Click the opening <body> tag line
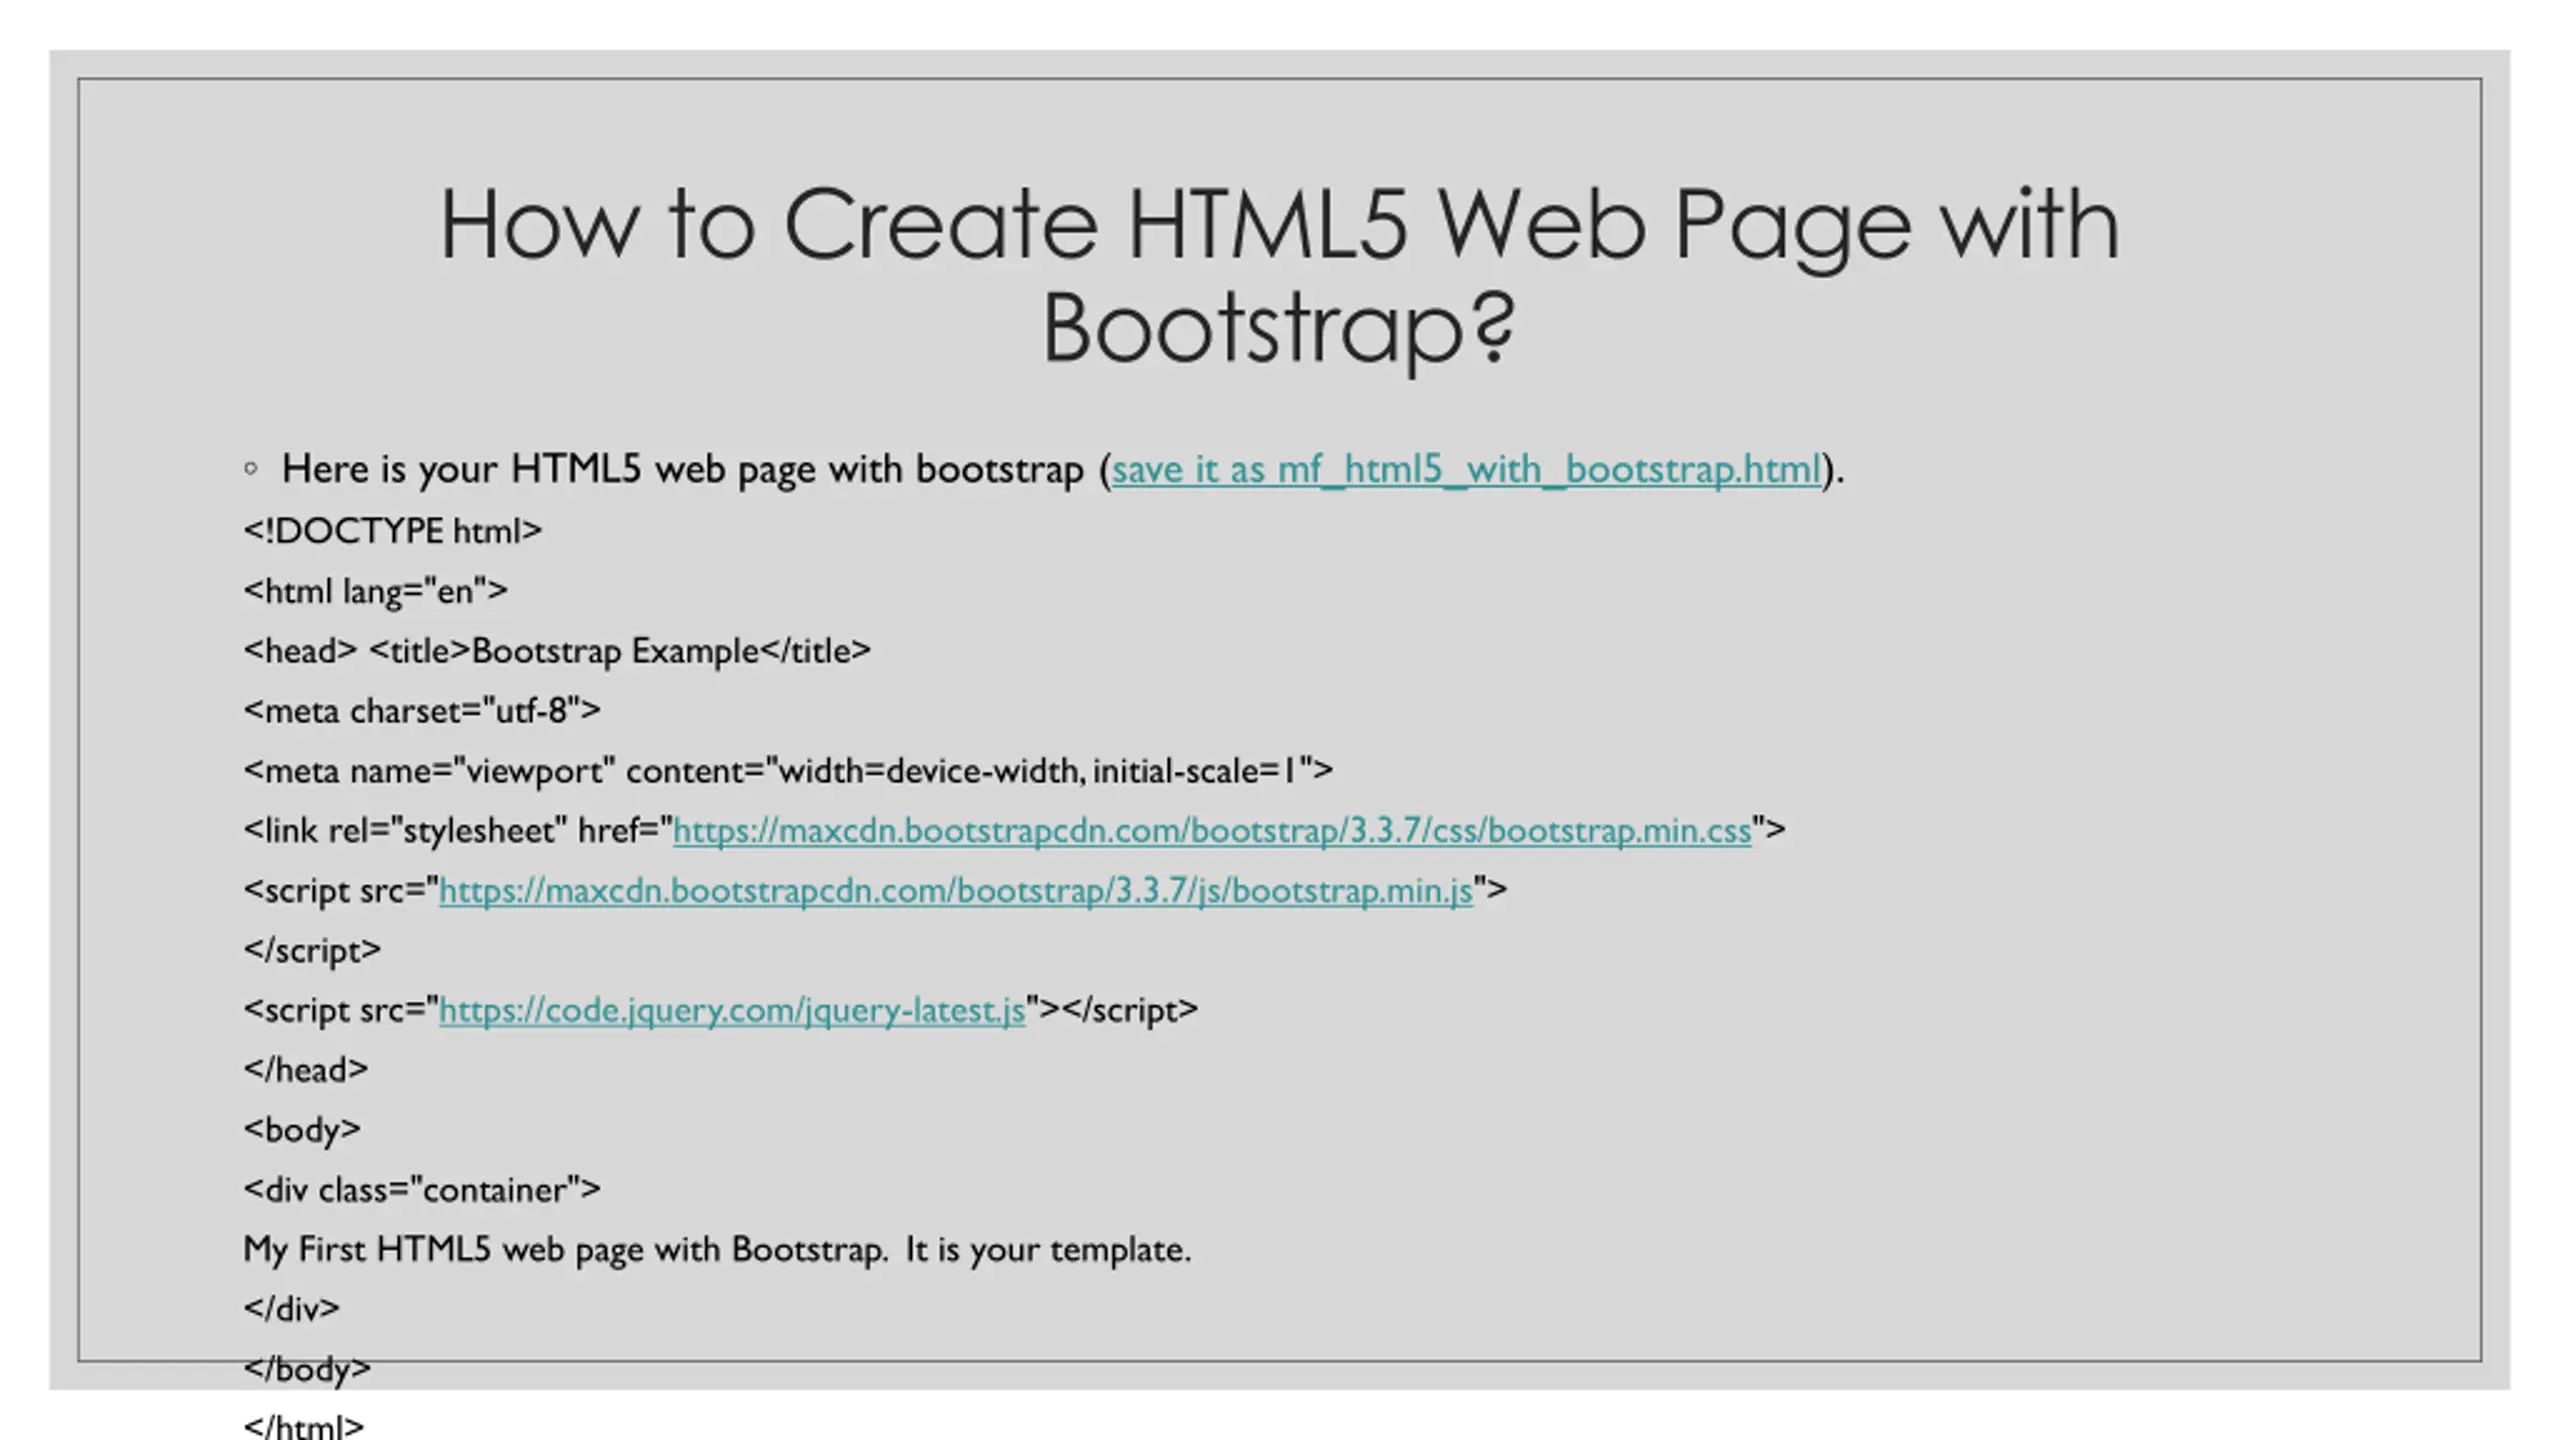This screenshot has height=1440, width=2560. (301, 1130)
